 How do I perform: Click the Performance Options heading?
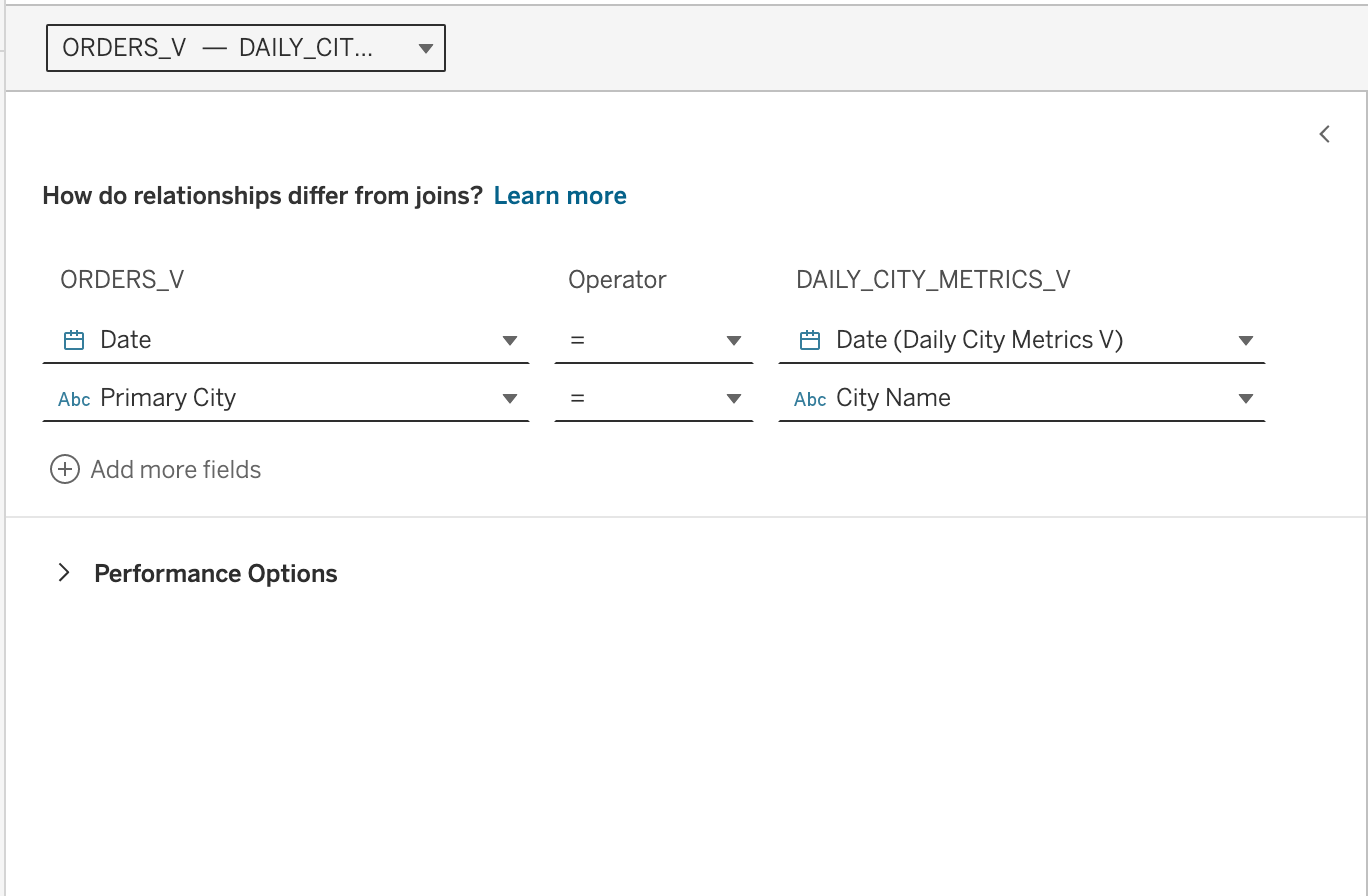point(216,574)
